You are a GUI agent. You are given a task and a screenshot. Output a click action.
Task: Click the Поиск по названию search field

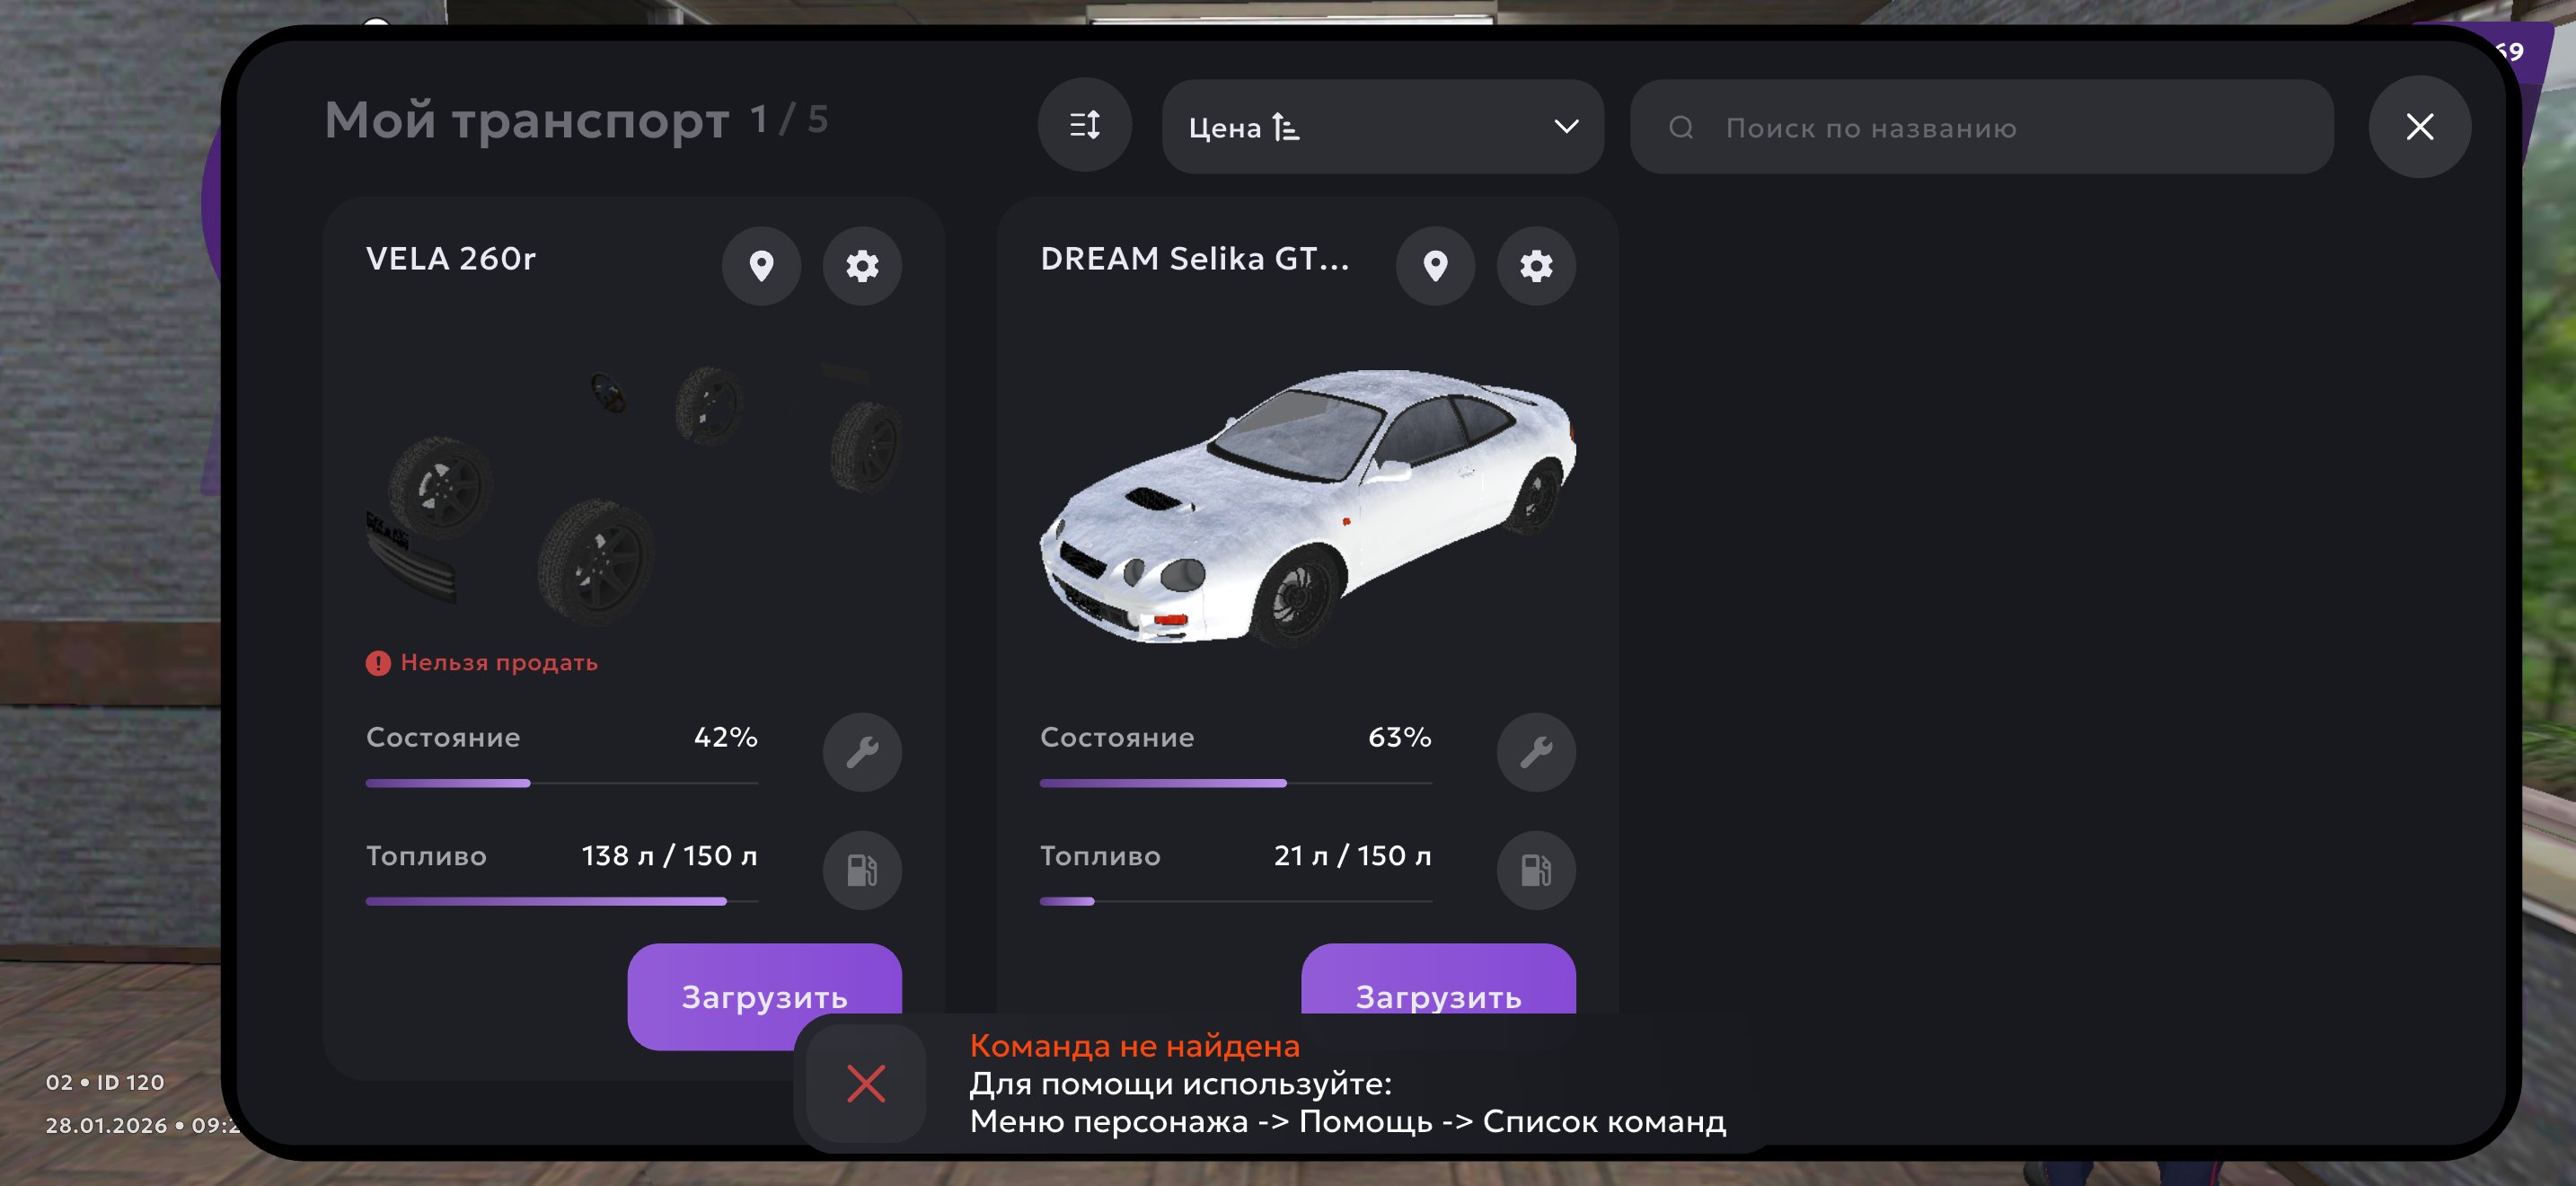[1981, 127]
